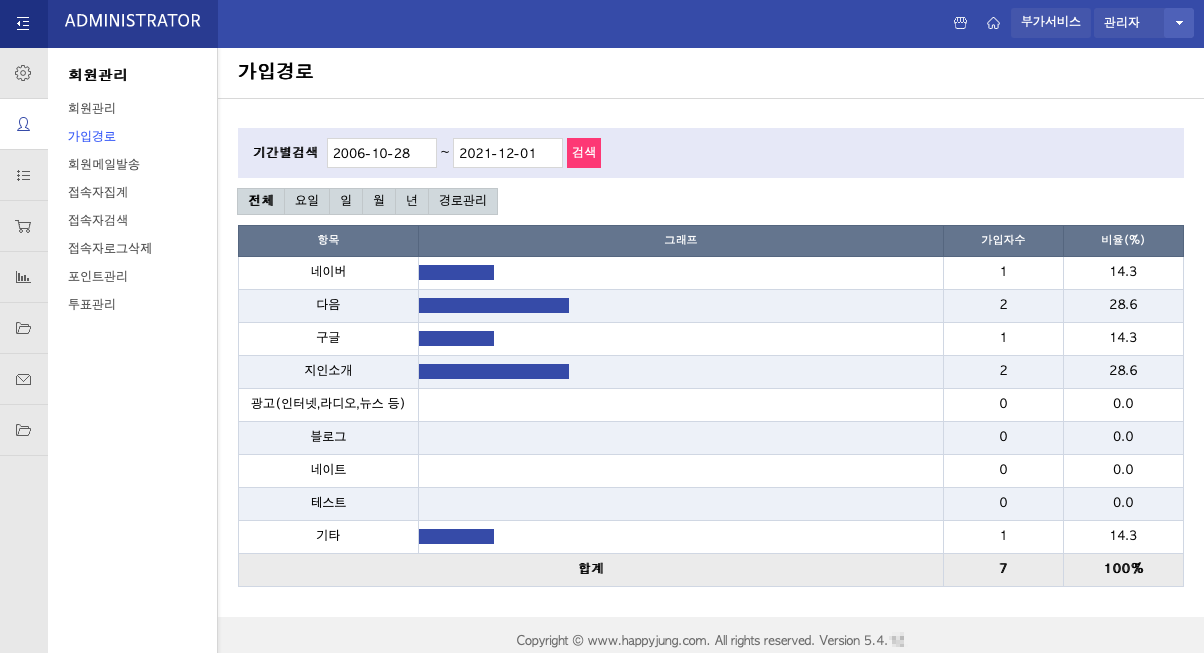Open the settings gear icon in sidebar
The height and width of the screenshot is (653, 1204).
pos(23,72)
